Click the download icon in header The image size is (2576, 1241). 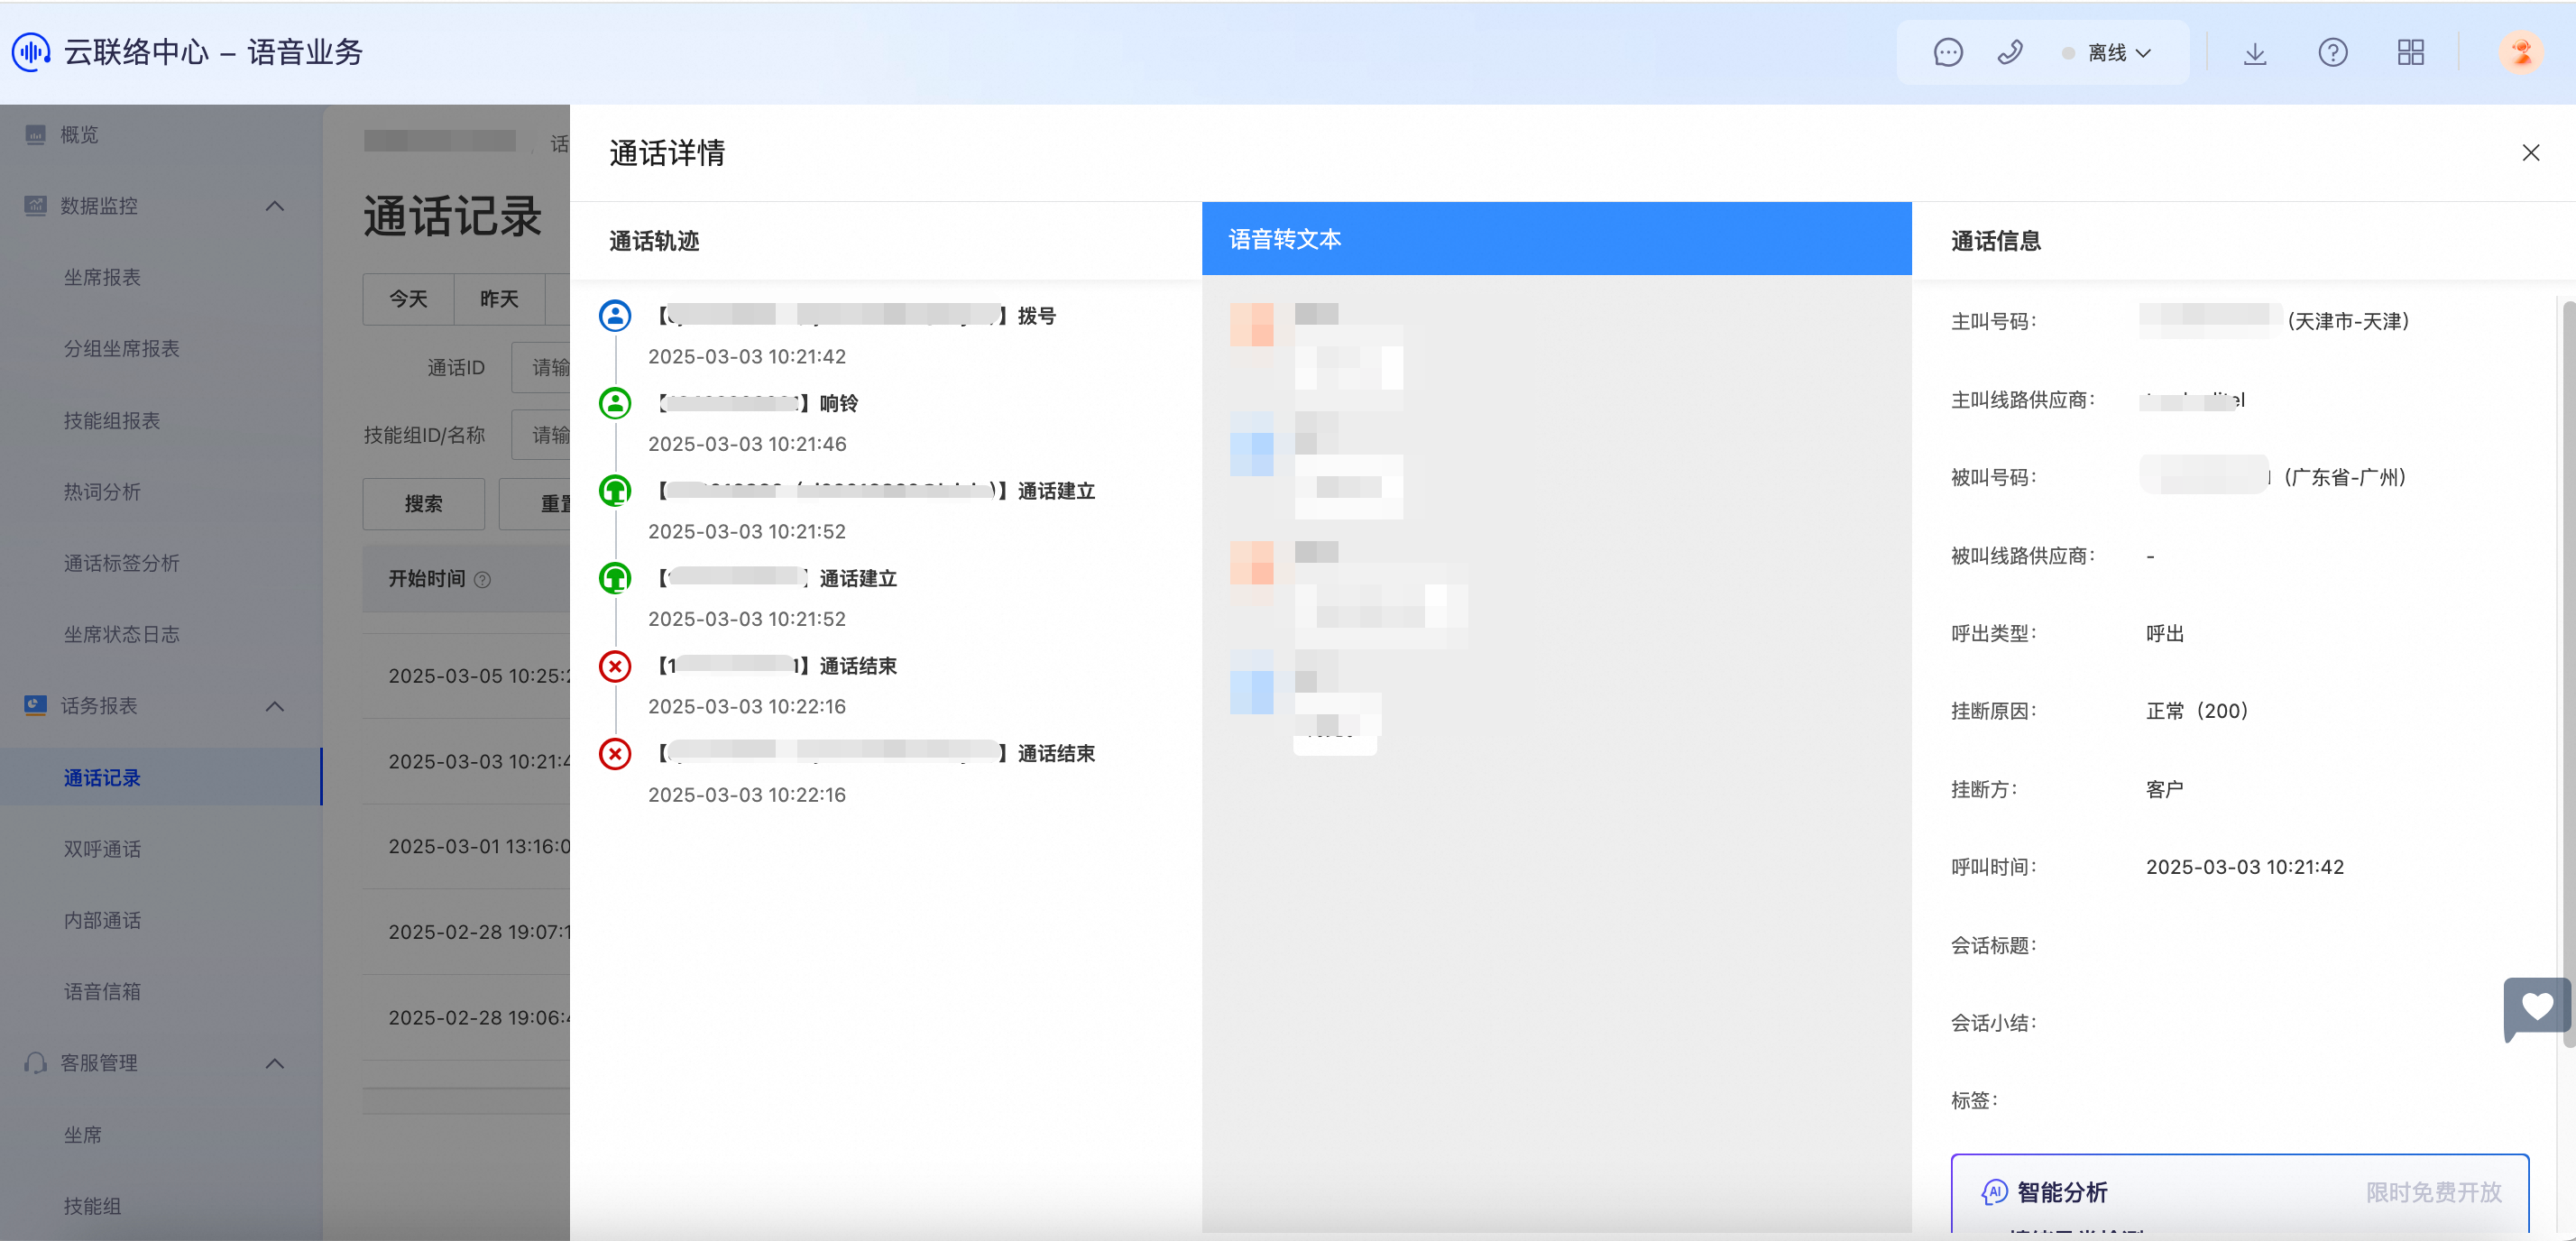(2255, 53)
